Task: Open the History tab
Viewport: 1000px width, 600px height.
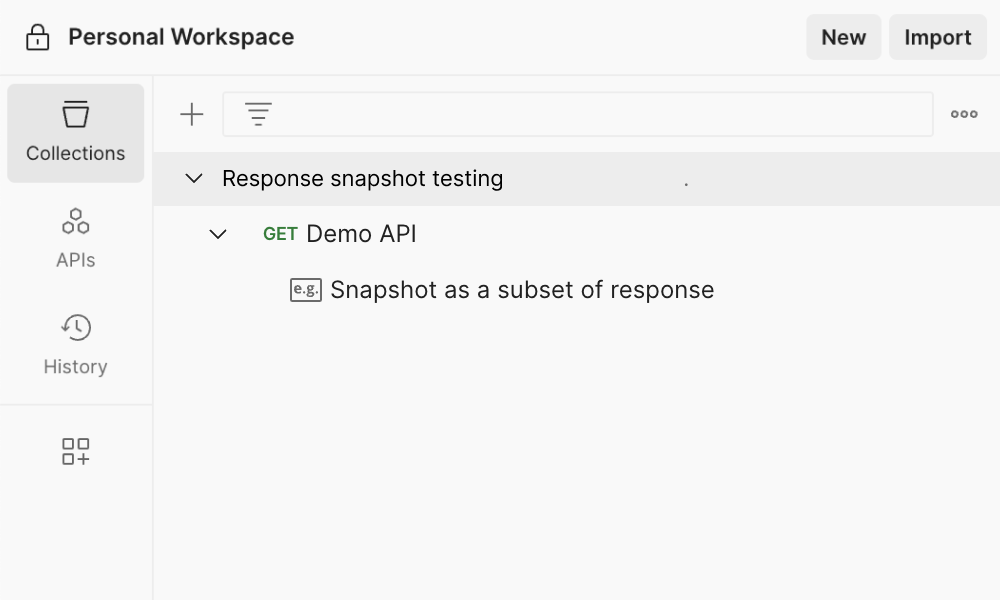Action: [x=75, y=345]
